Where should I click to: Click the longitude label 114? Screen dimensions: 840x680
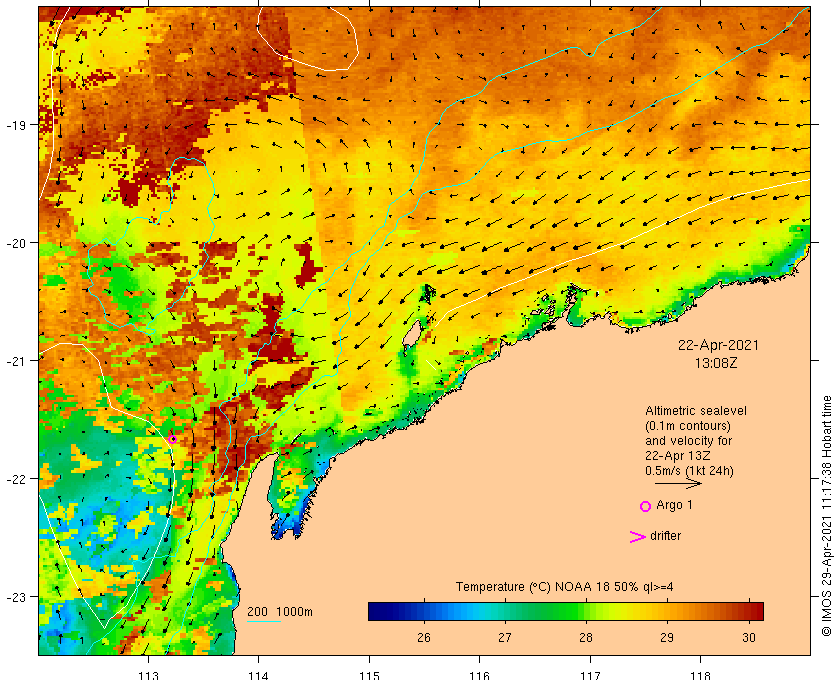(x=259, y=675)
